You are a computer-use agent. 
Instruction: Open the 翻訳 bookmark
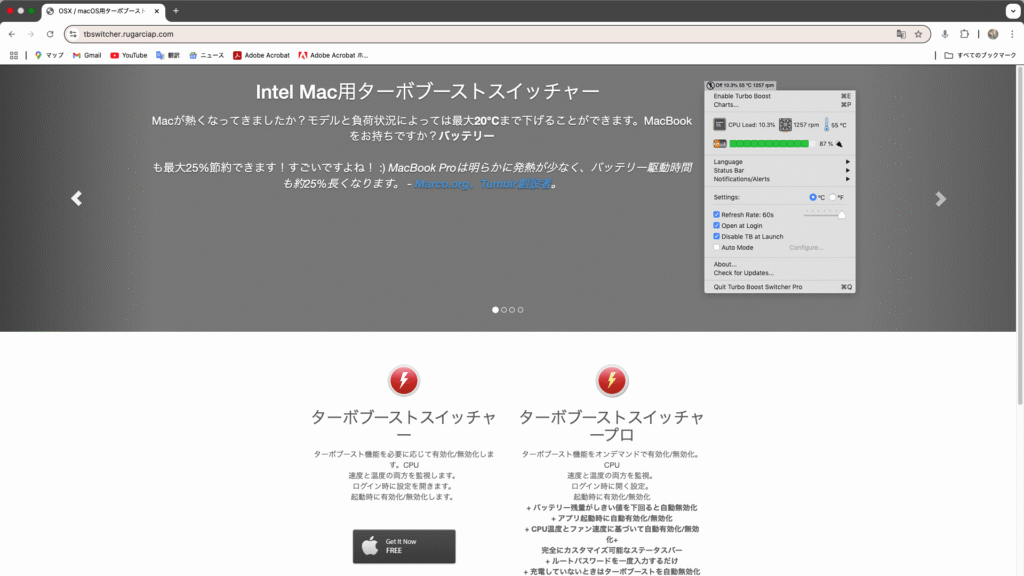[x=168, y=56]
